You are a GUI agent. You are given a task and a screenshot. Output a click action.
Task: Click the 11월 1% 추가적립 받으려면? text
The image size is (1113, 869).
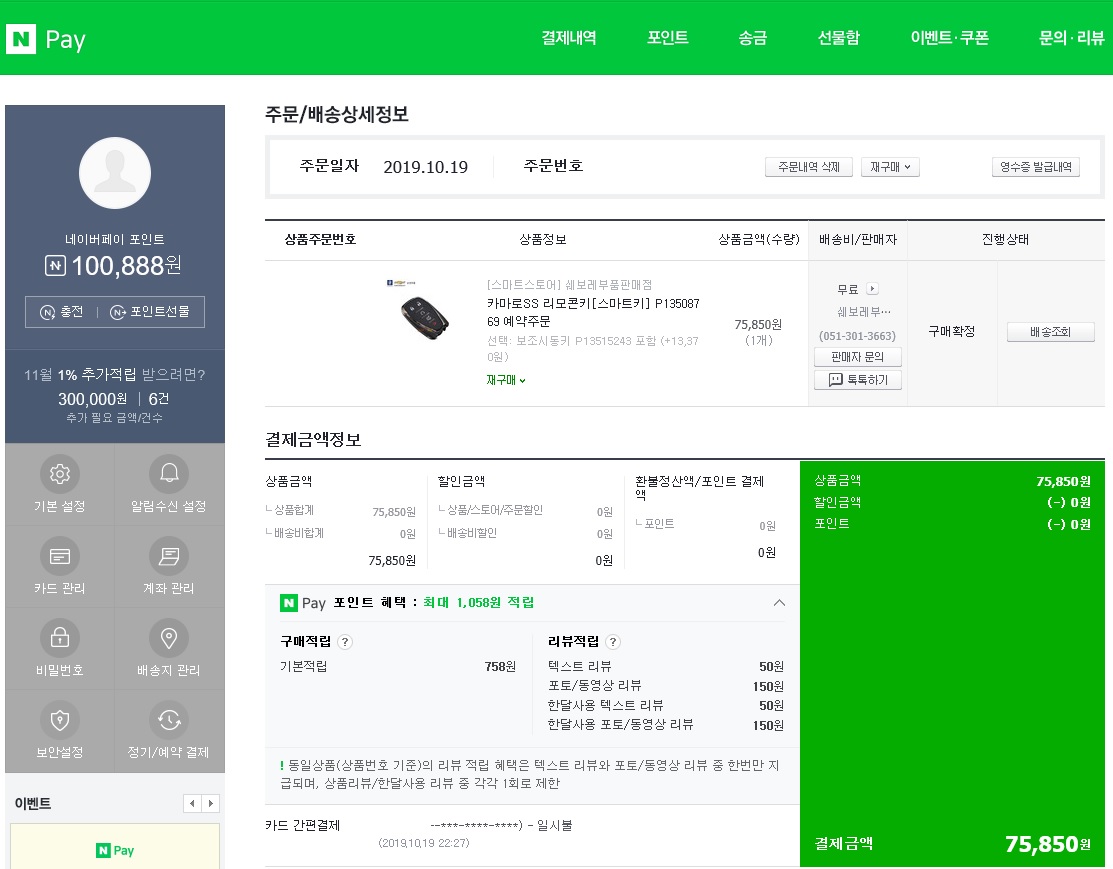click(x=115, y=374)
